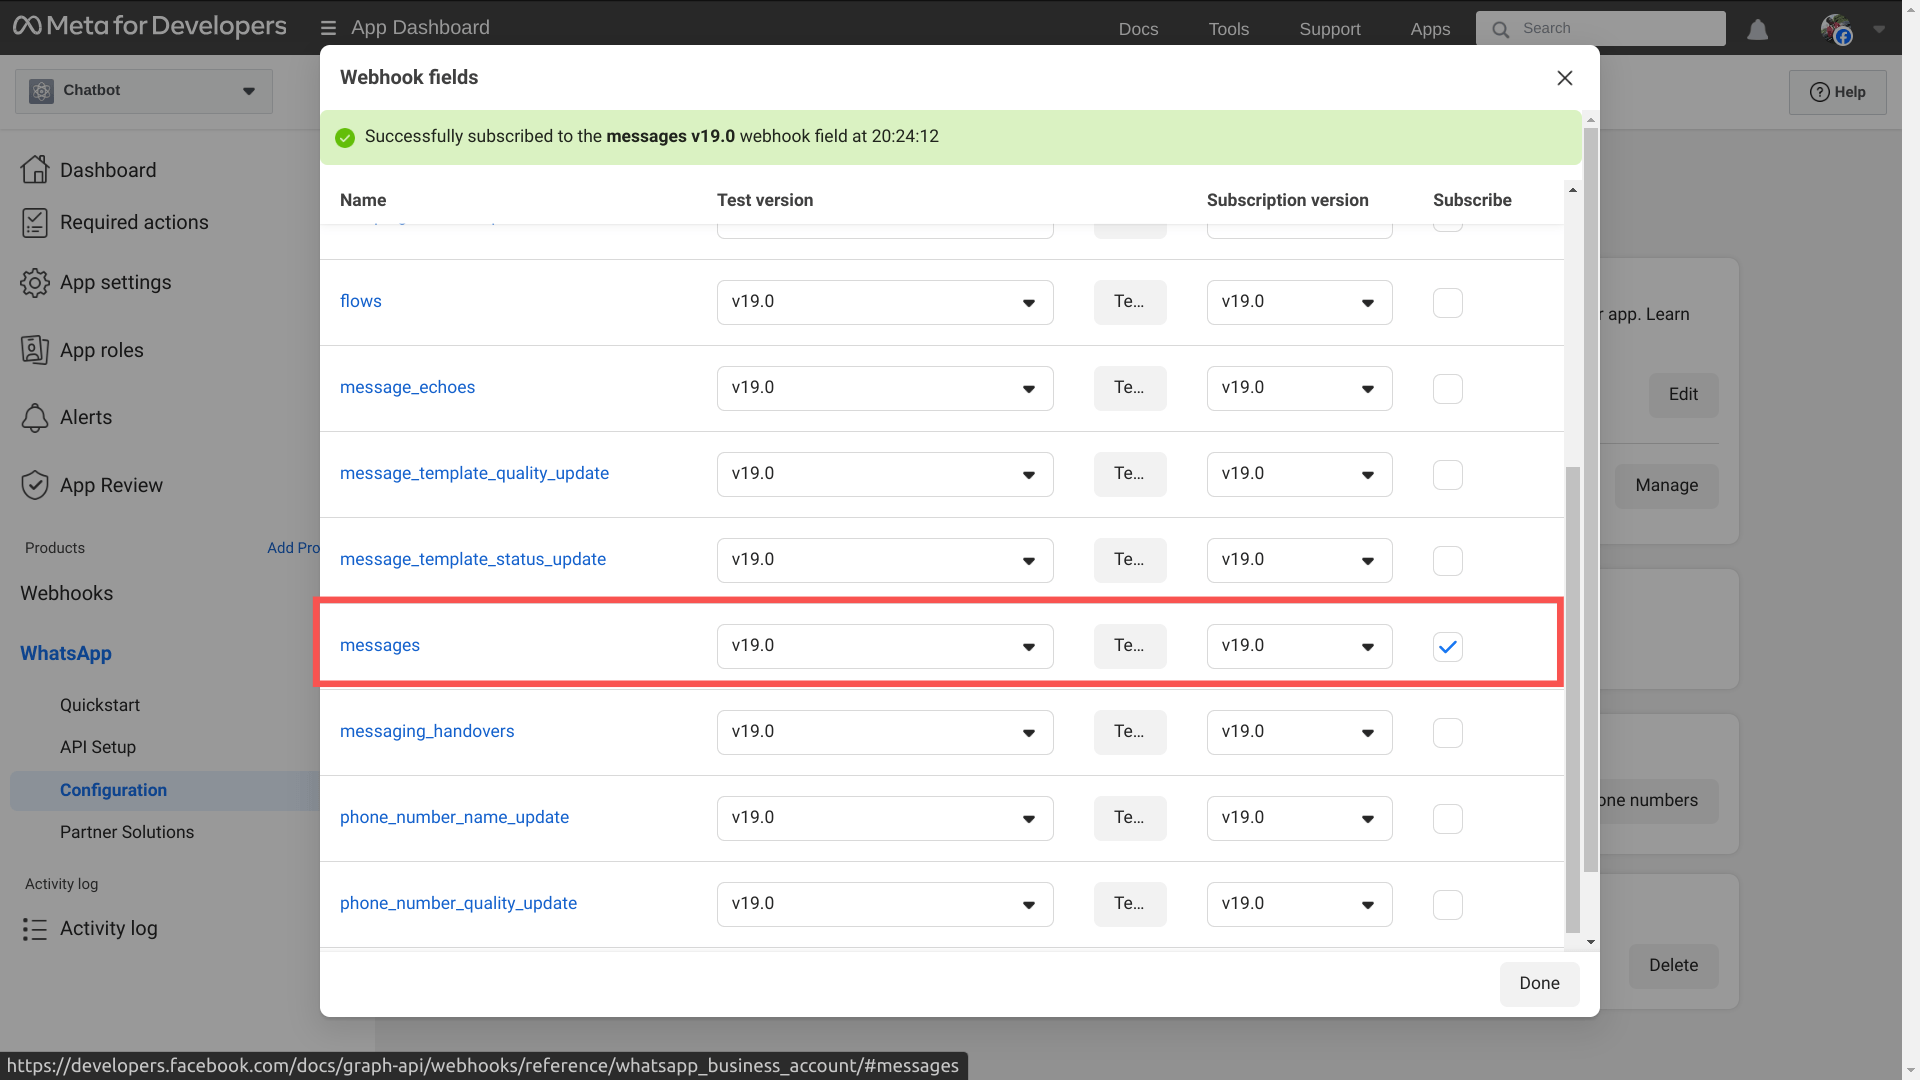Open subscription version dropdown for phone_number_quality_update
Image resolution: width=1920 pixels, height=1080 pixels.
[1299, 905]
